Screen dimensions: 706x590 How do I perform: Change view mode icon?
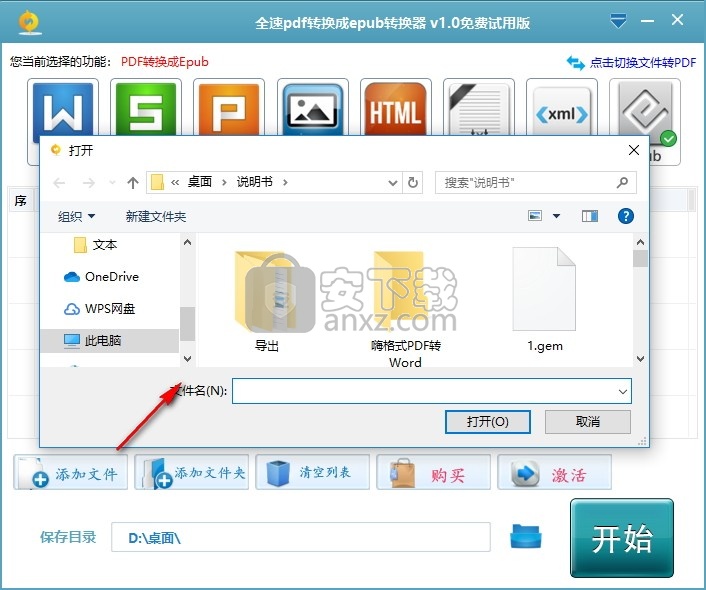pos(535,216)
